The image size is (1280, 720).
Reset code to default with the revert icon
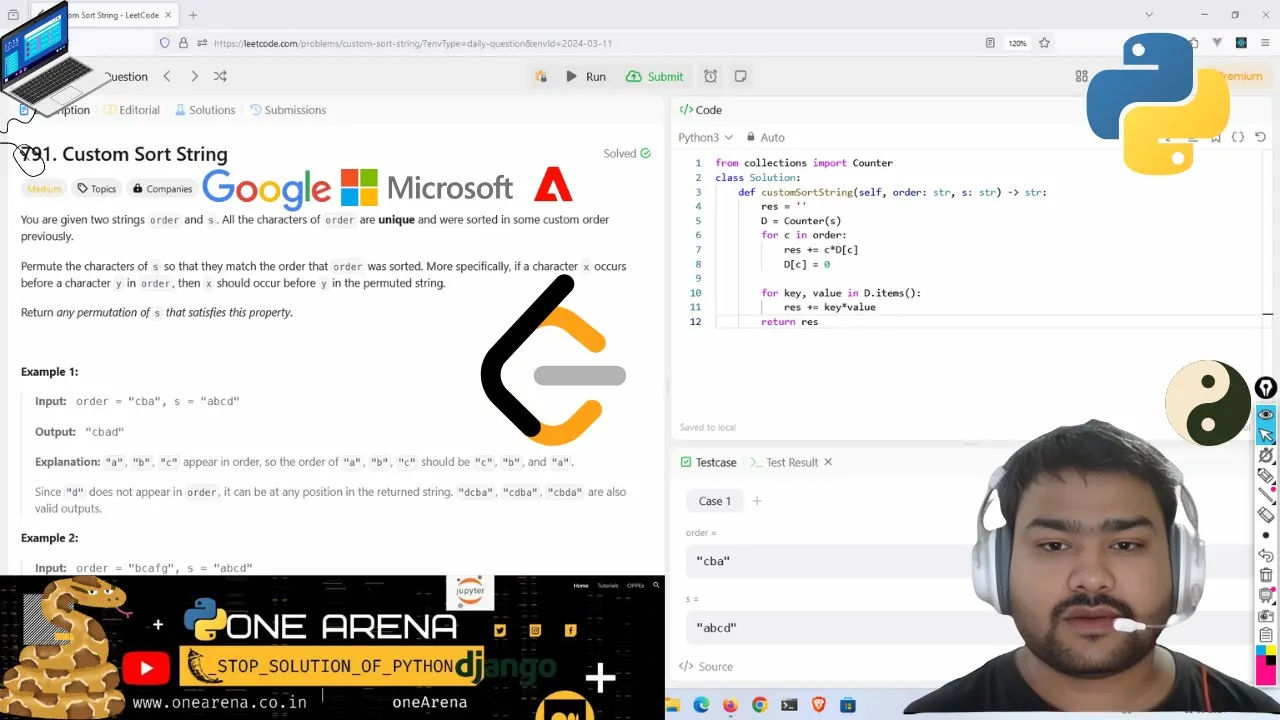(1260, 137)
